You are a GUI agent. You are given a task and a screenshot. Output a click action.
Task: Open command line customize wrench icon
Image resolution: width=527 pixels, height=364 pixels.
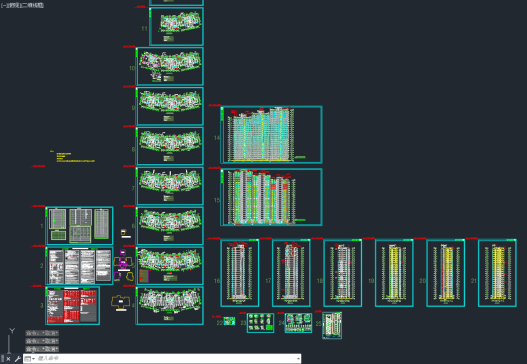17,359
